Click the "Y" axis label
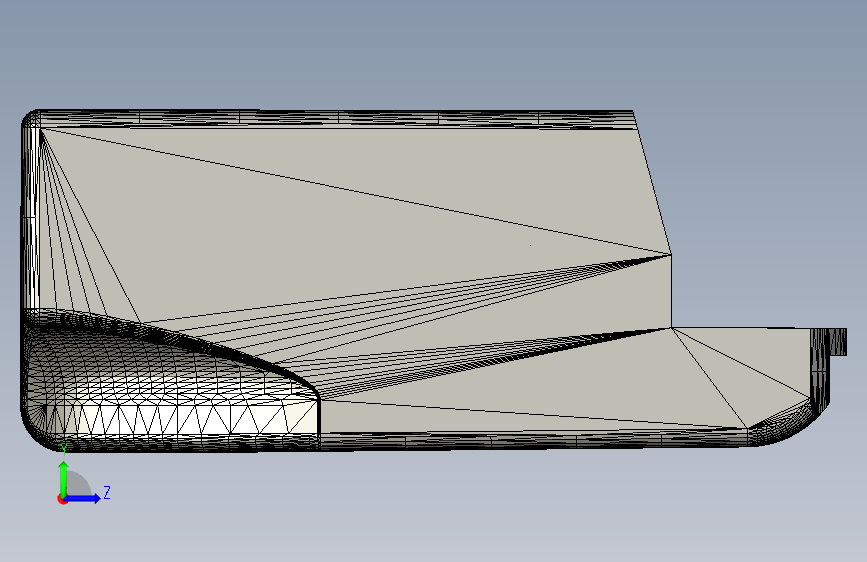The image size is (867, 562). click(x=64, y=450)
